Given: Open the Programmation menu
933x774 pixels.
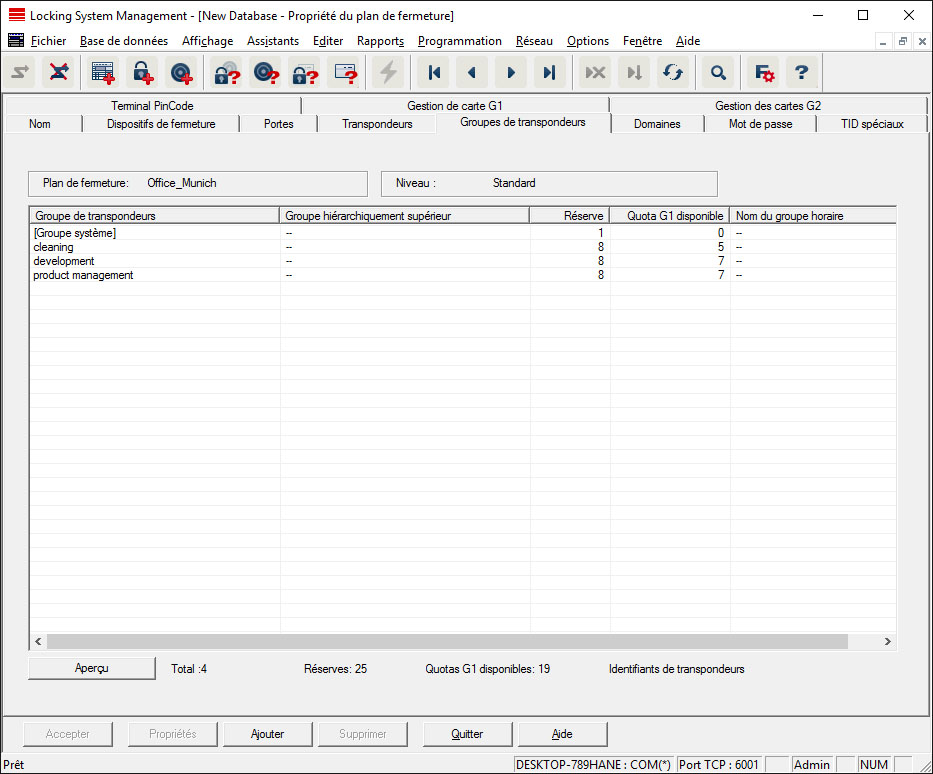Looking at the screenshot, I should tap(459, 41).
